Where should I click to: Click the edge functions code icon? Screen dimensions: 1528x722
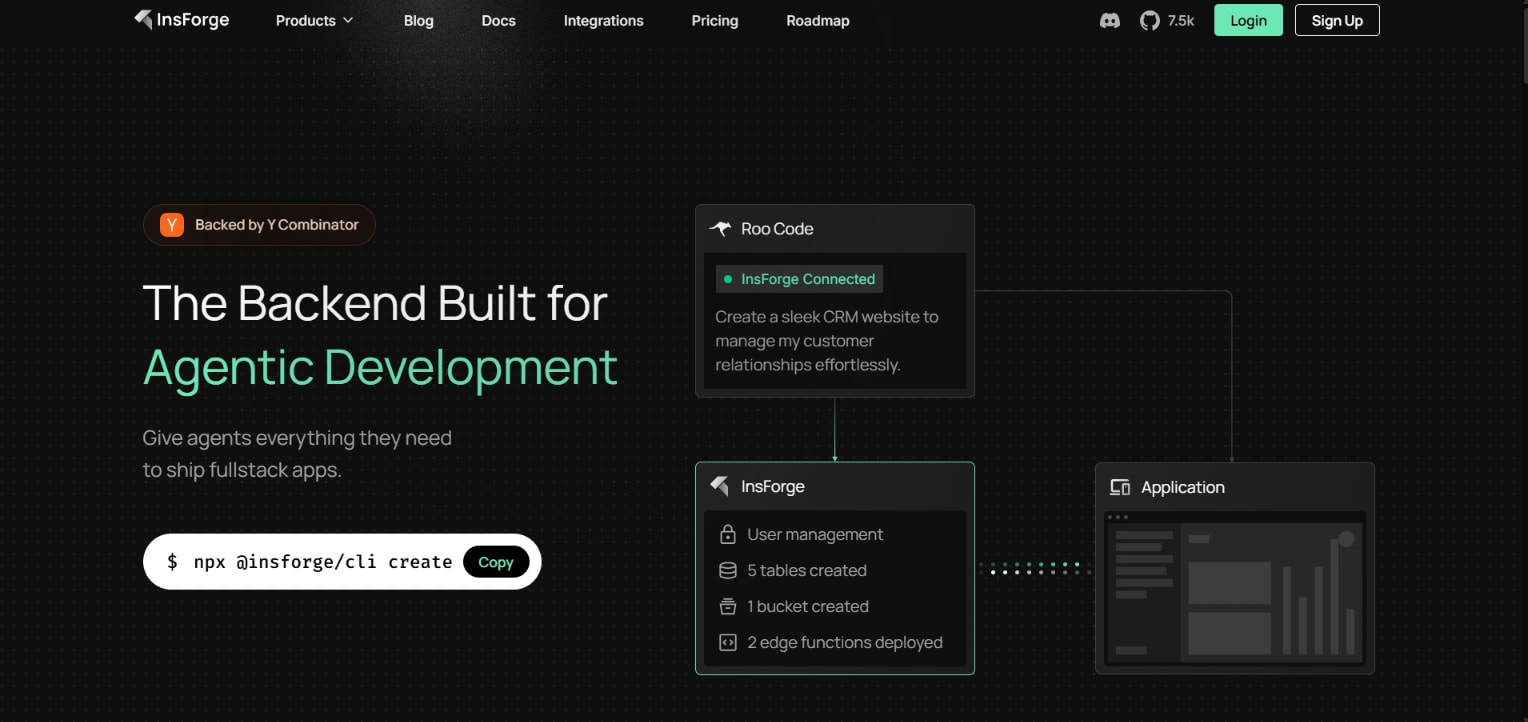tap(728, 643)
